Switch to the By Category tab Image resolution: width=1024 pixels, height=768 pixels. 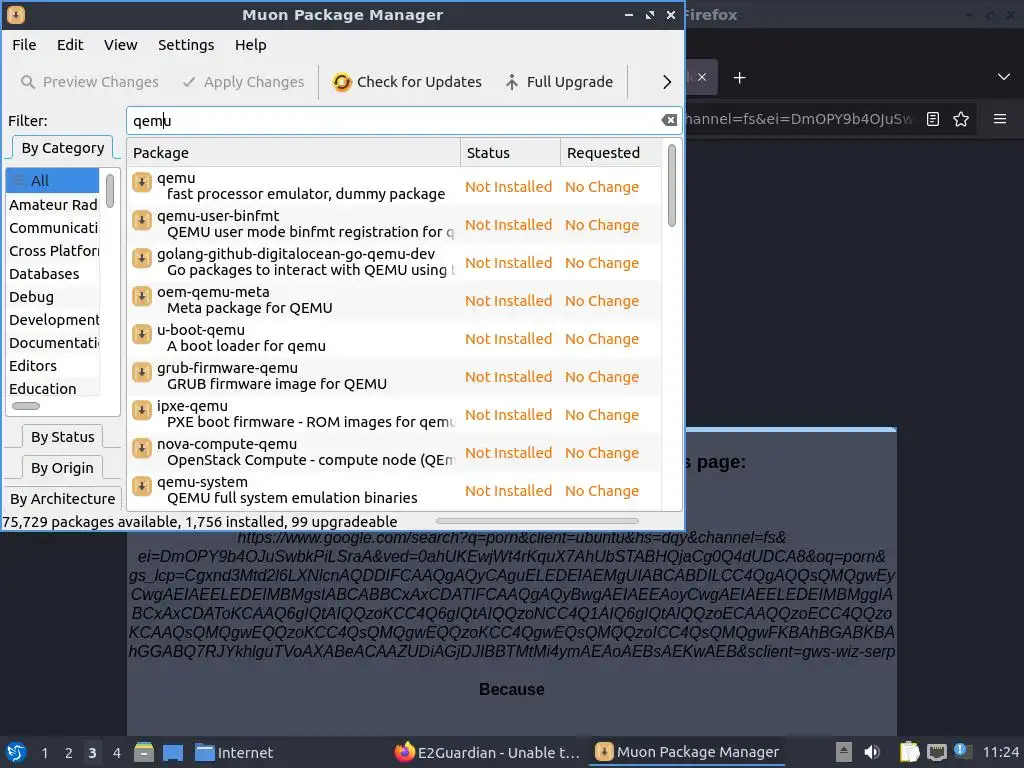click(x=63, y=148)
